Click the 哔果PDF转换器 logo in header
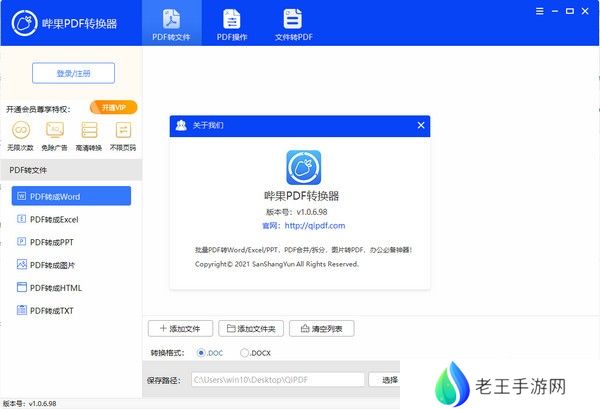Viewport: 600px width, 409px height. (24, 23)
